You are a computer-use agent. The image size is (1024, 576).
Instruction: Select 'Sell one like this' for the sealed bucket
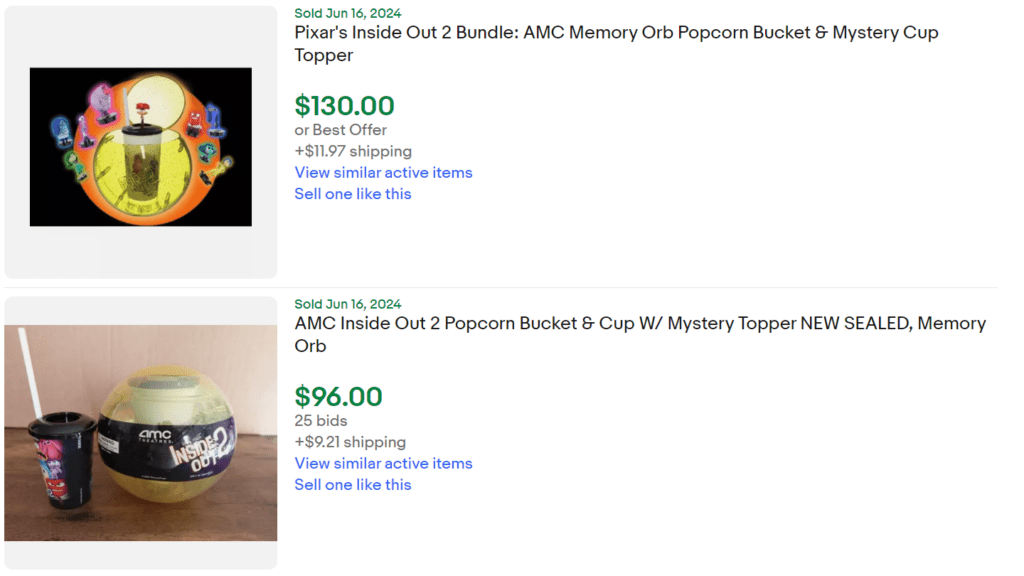click(352, 484)
